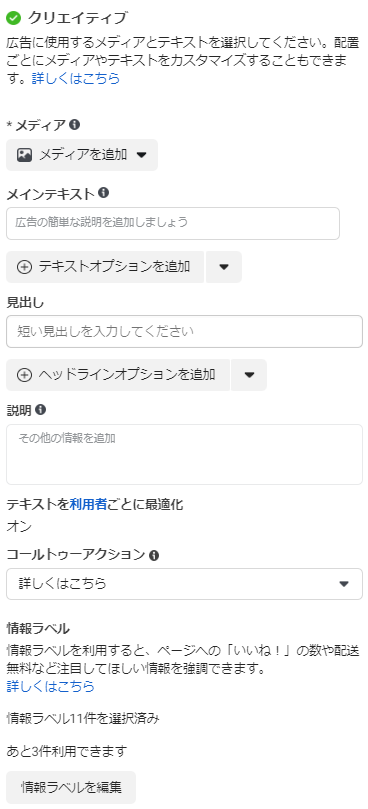Open the メディアを追加 dropdown arrow

141,155
